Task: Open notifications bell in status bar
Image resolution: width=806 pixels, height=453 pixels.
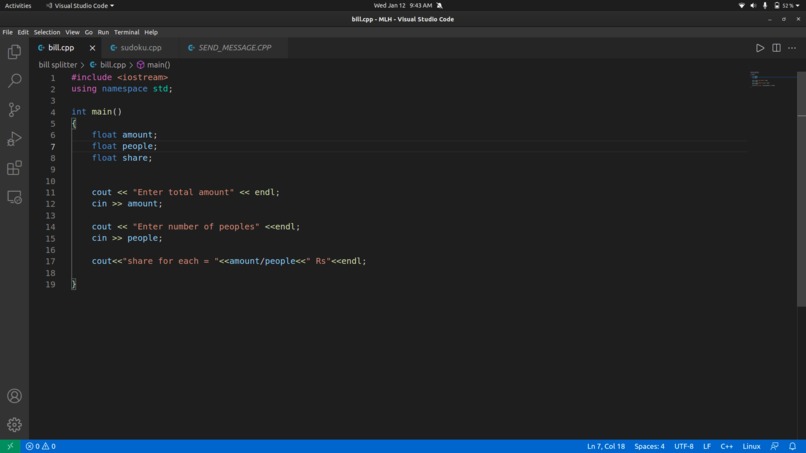Action: [x=793, y=446]
